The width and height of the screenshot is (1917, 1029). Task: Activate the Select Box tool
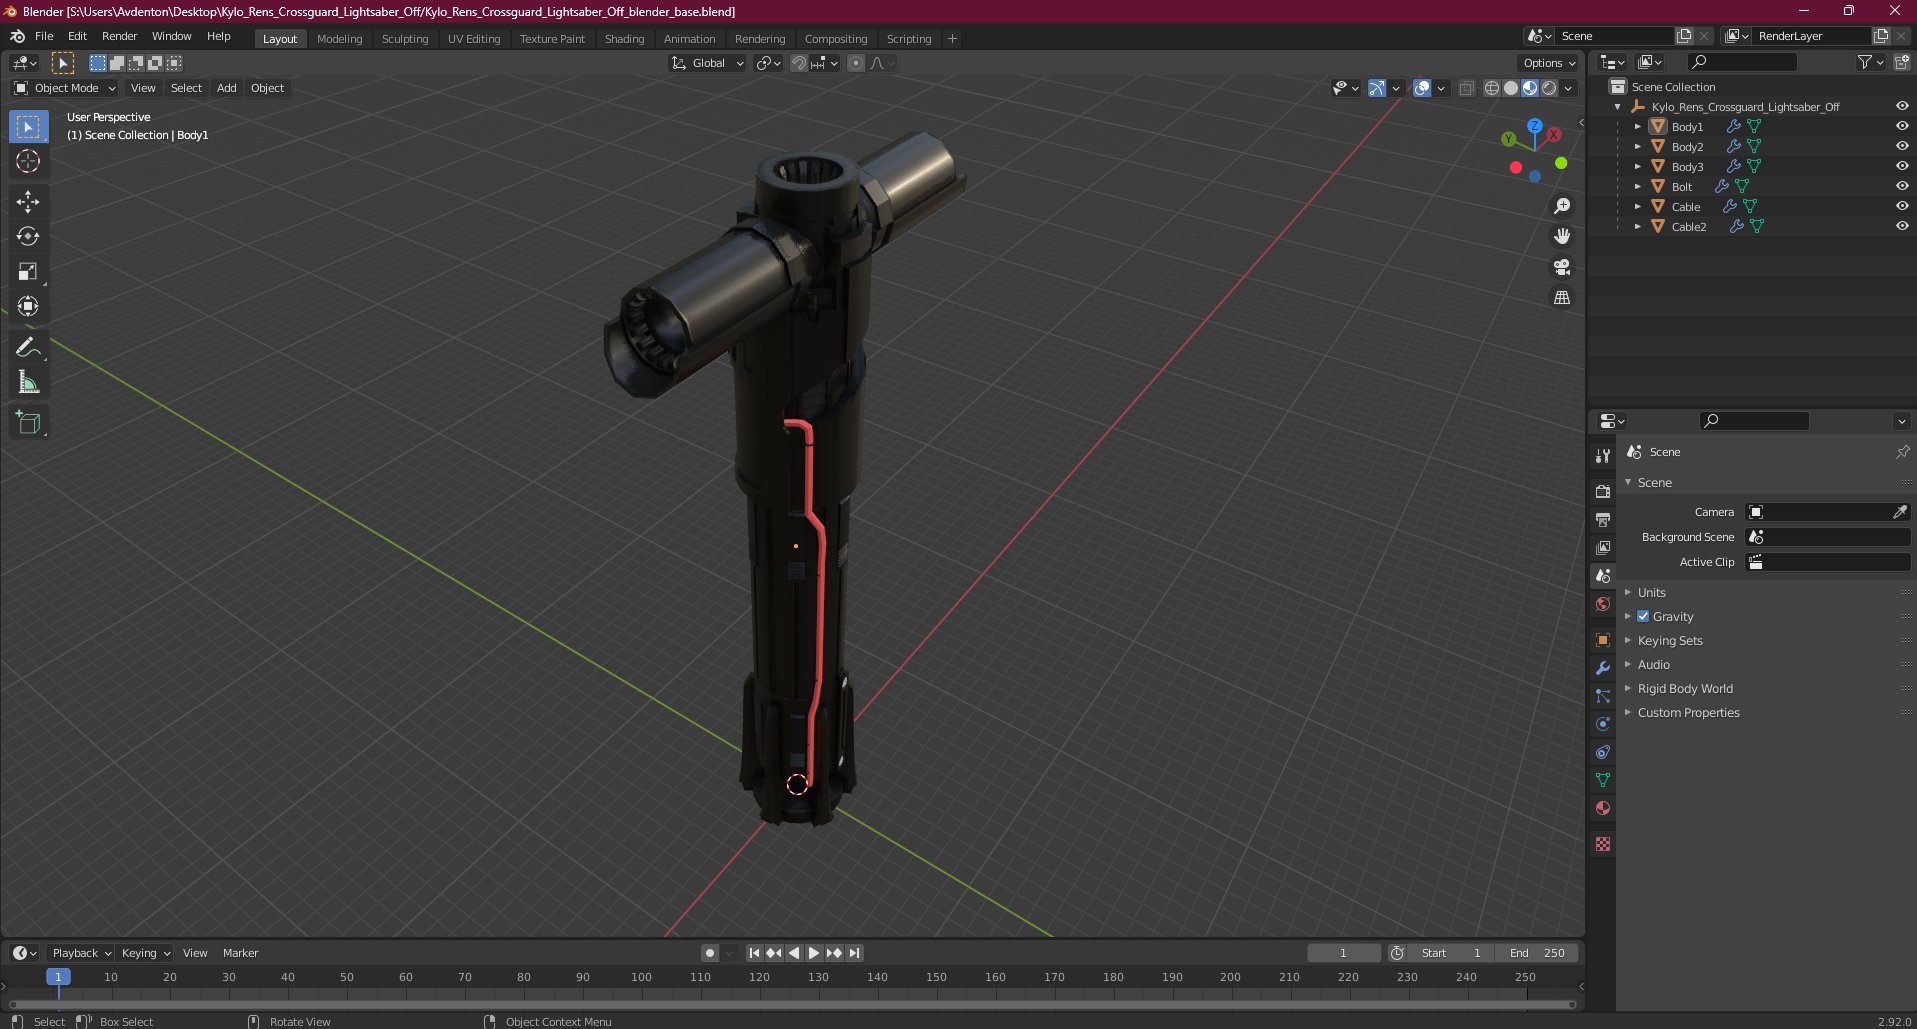(28, 127)
